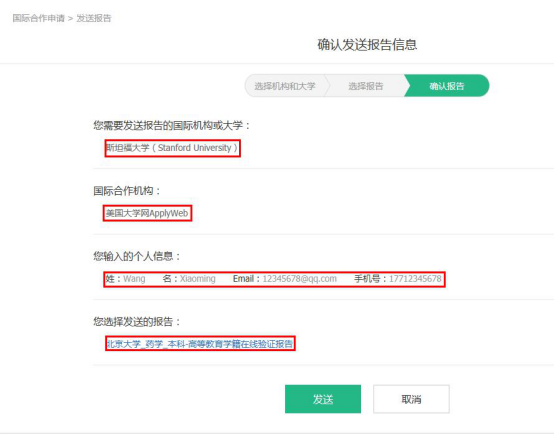Click the green 发送 button

323,399
